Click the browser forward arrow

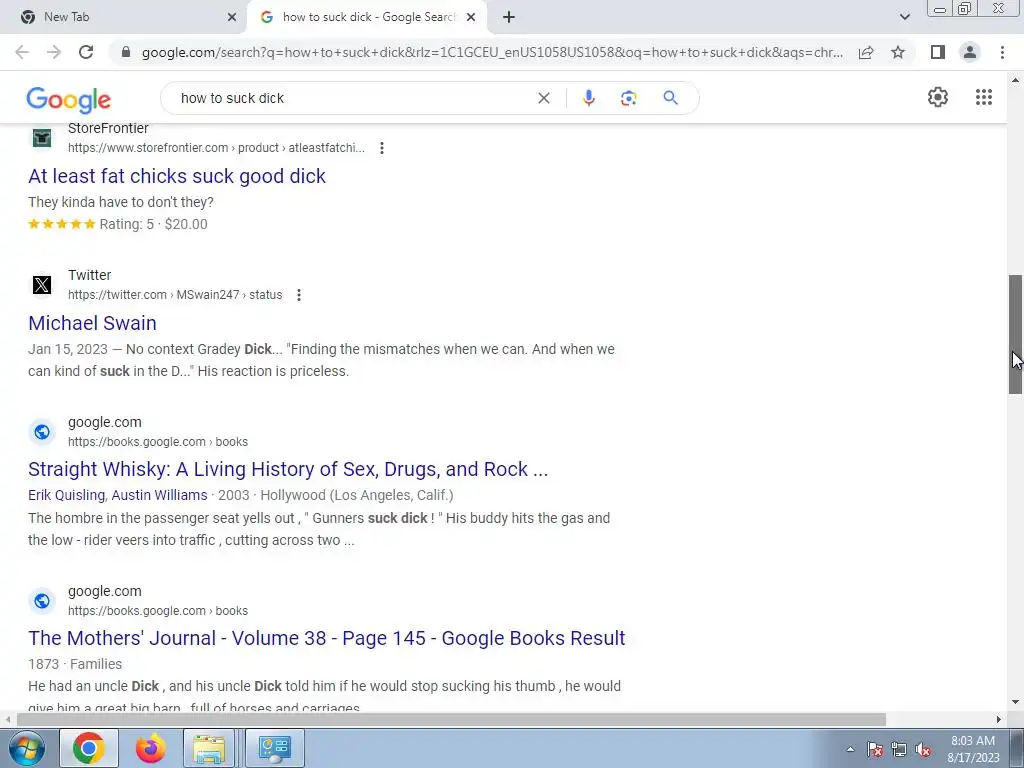[x=54, y=52]
